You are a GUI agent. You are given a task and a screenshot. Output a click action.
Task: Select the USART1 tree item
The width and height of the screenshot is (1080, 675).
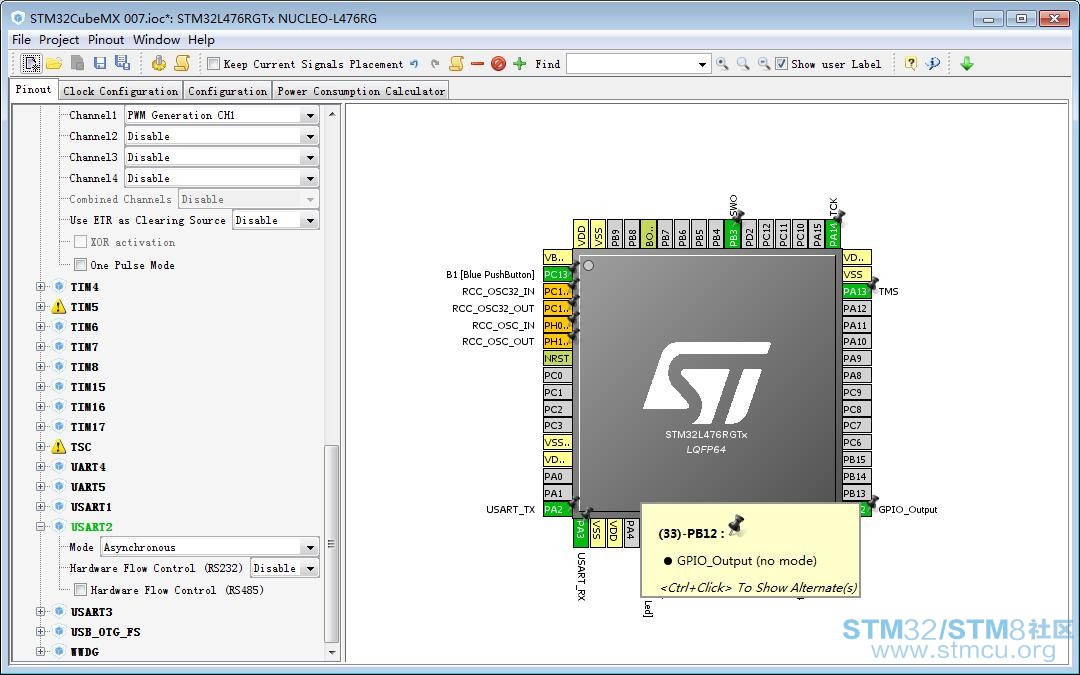pos(91,507)
